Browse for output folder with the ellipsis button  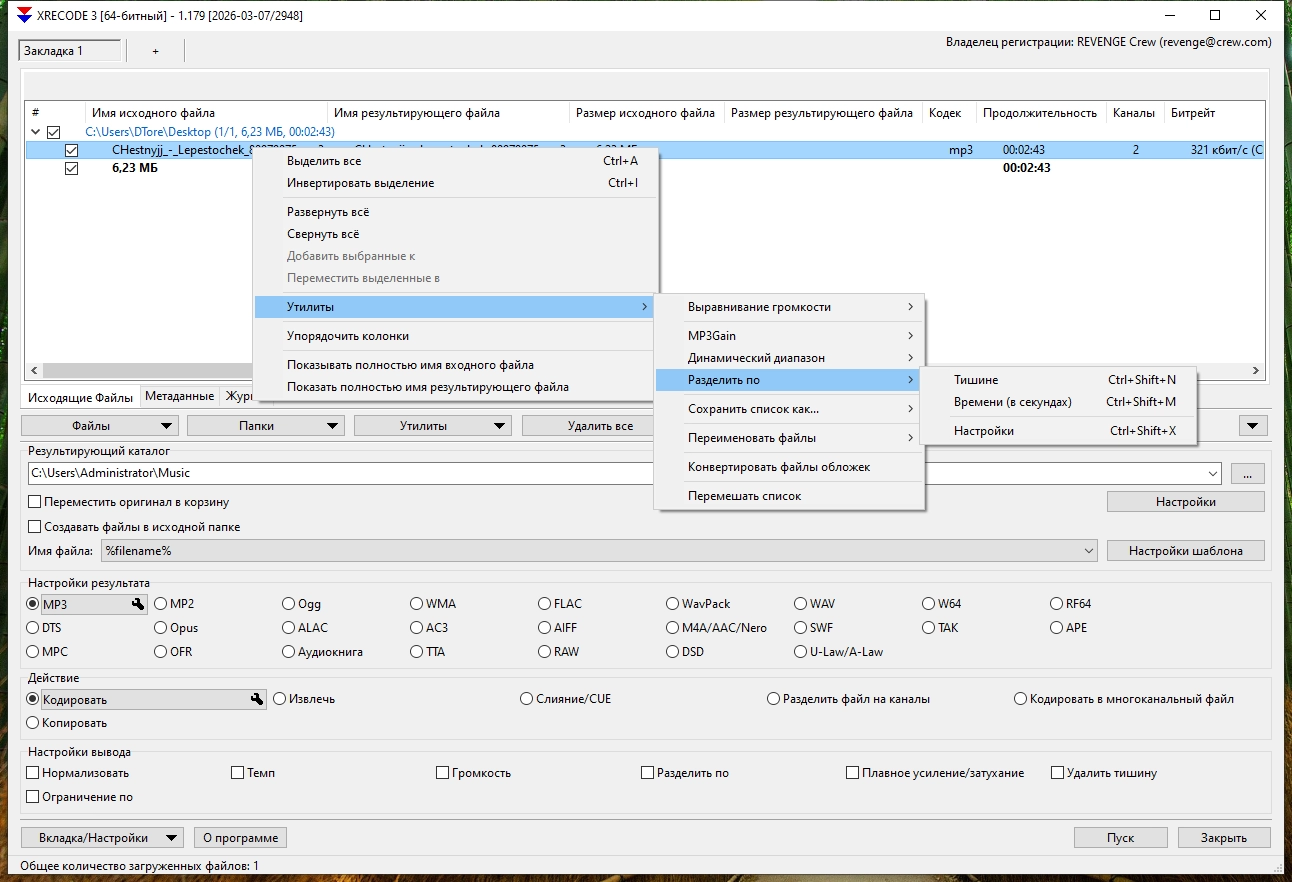(x=1247, y=473)
